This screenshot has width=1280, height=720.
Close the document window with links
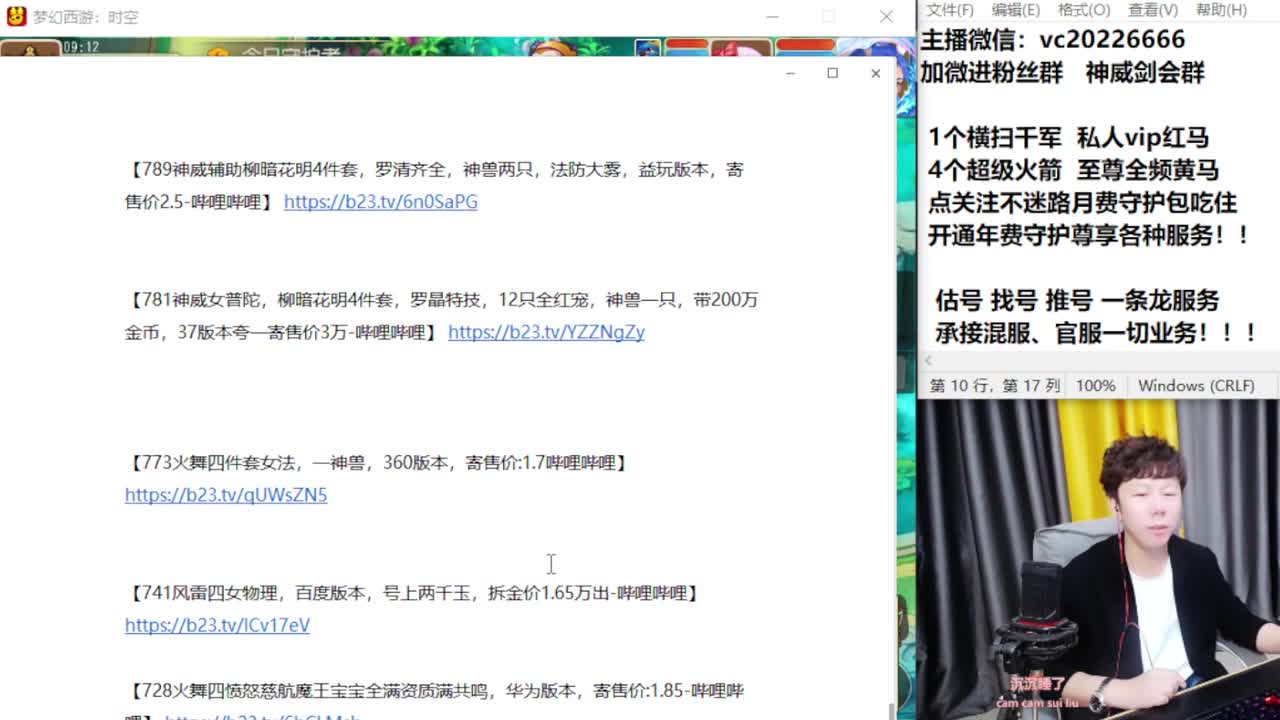(875, 73)
